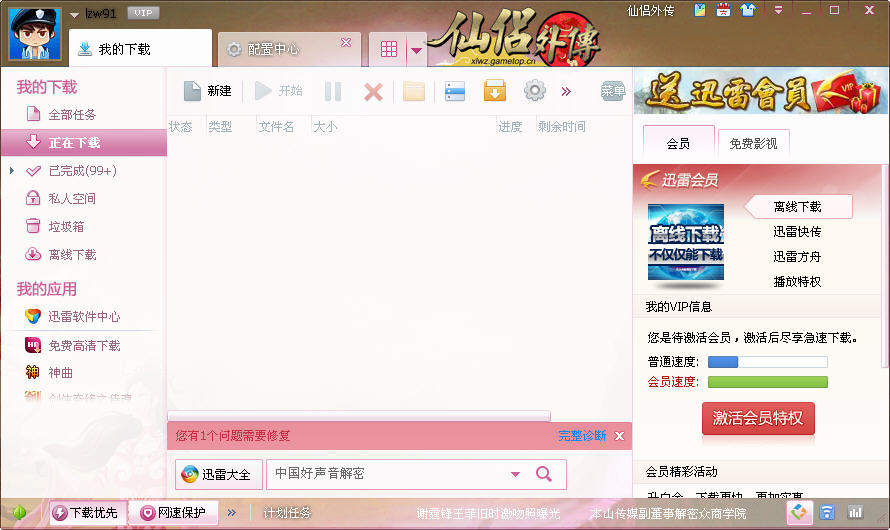
Task: Click the calendar icon in title bar
Action: pos(723,10)
